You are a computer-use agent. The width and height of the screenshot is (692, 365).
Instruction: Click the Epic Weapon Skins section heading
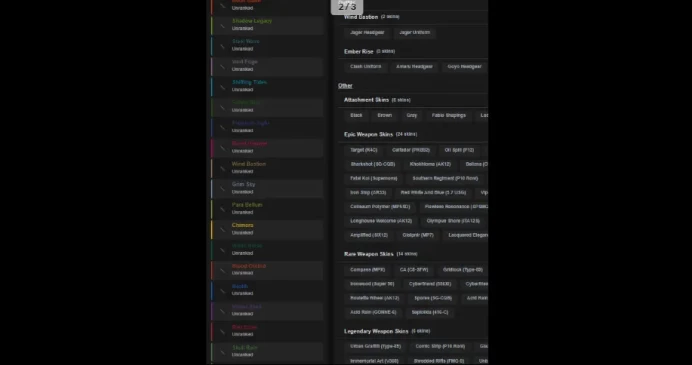coord(368,135)
